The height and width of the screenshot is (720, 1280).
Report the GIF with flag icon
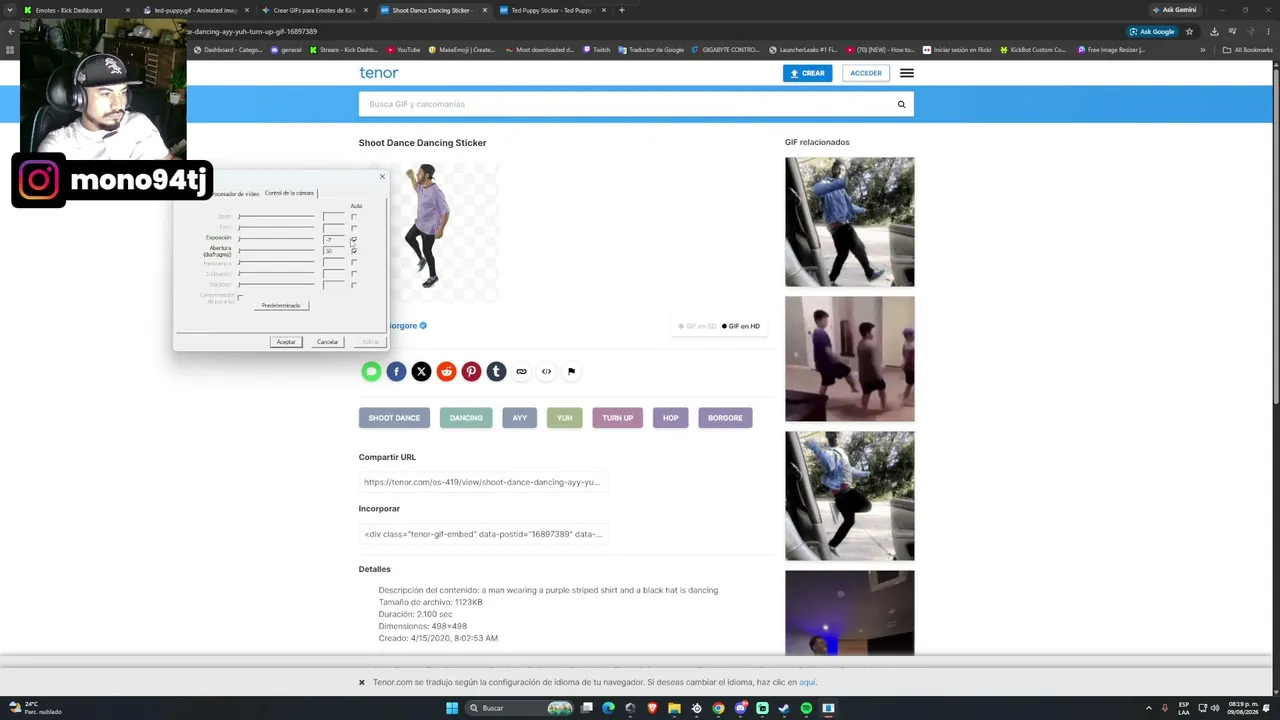571,372
